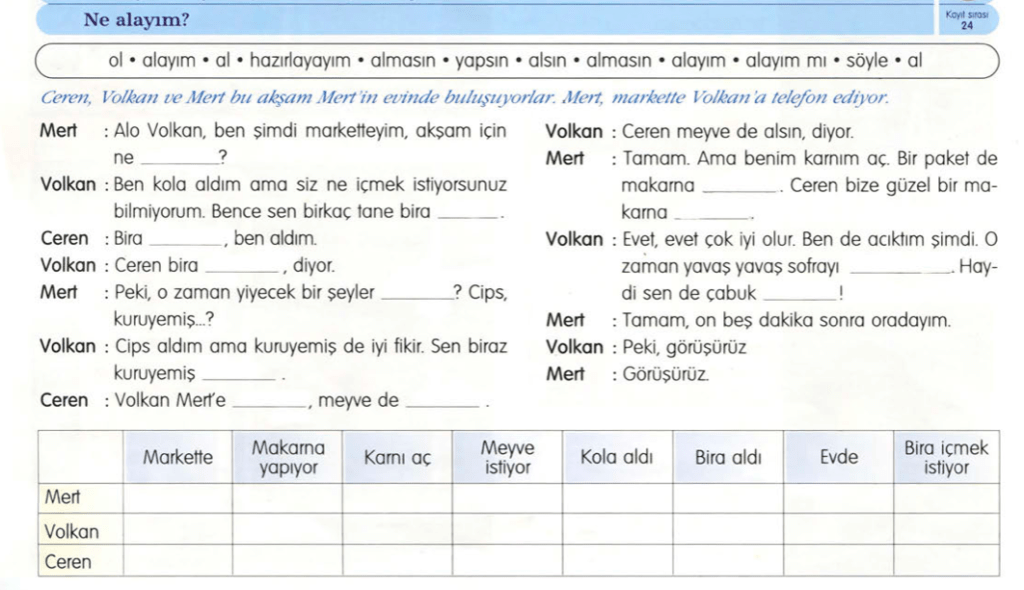Click the blank after "birkaç tane bira"
The height and width of the screenshot is (590, 1024).
pos(468,213)
